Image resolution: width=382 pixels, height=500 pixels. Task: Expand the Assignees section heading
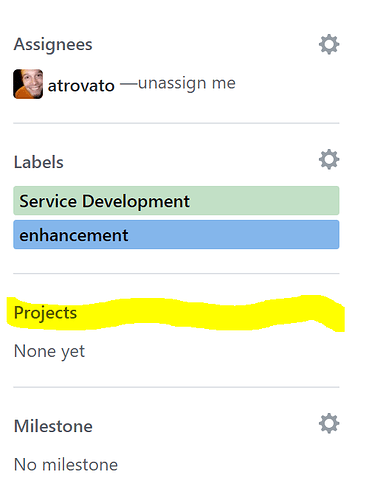point(53,45)
